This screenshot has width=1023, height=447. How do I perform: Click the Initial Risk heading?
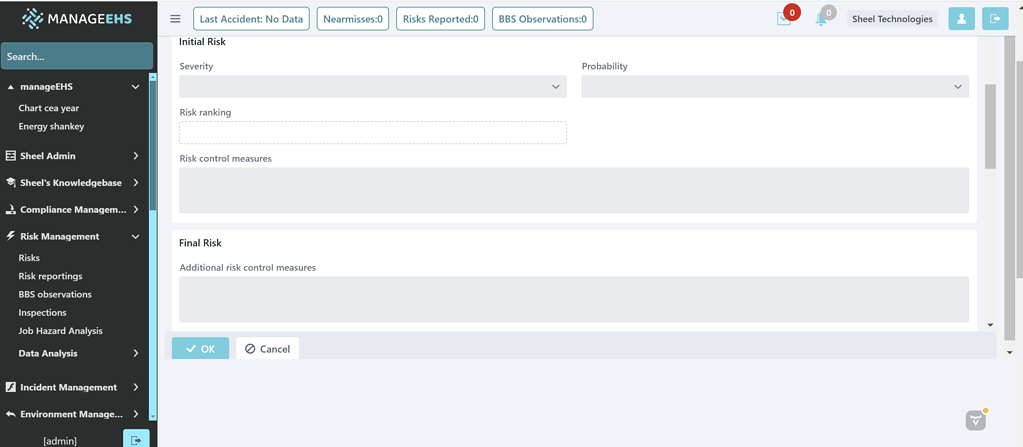(x=202, y=42)
